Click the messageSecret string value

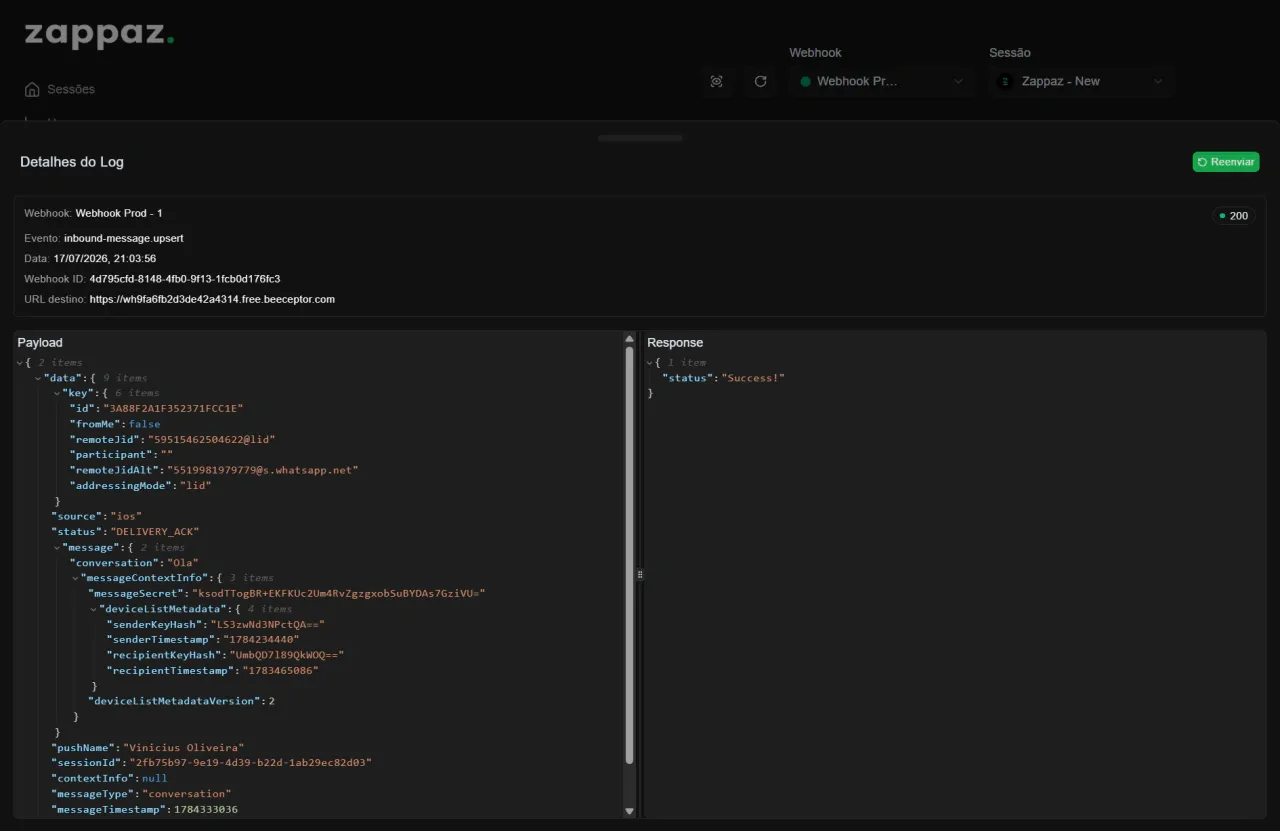[x=338, y=593]
